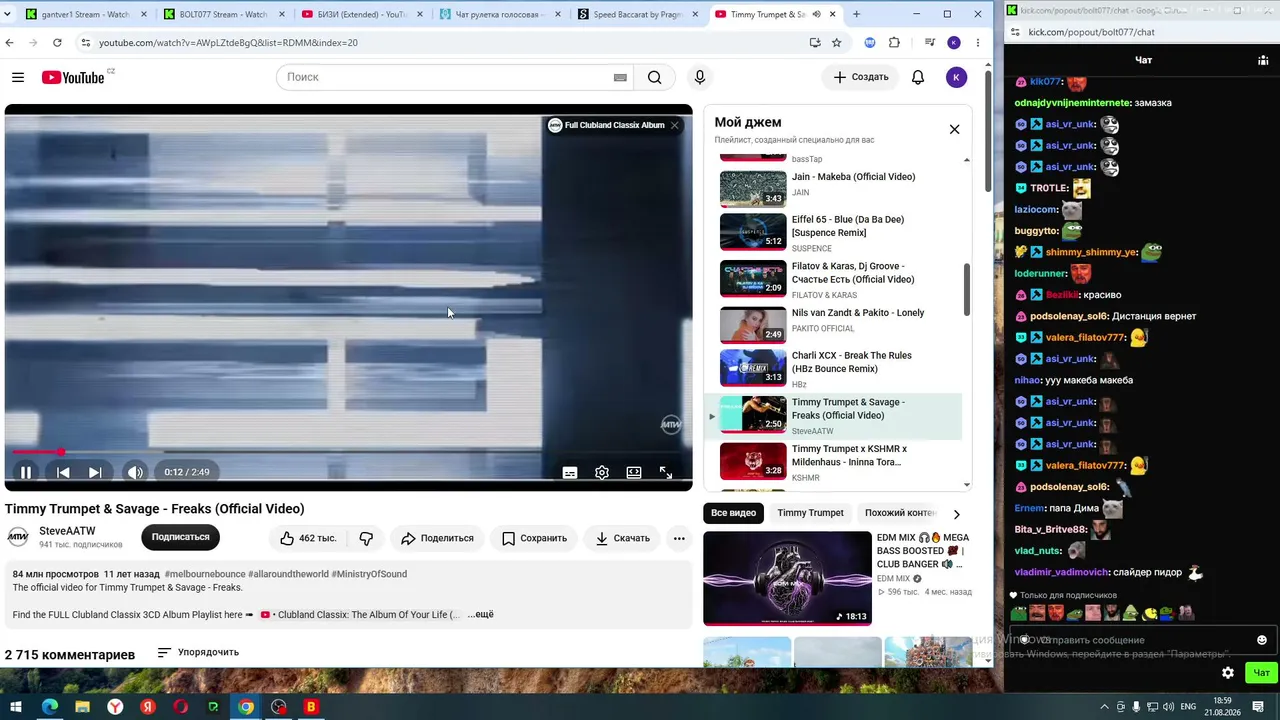
Task: Open the more actions three-dot menu
Action: [x=679, y=538]
